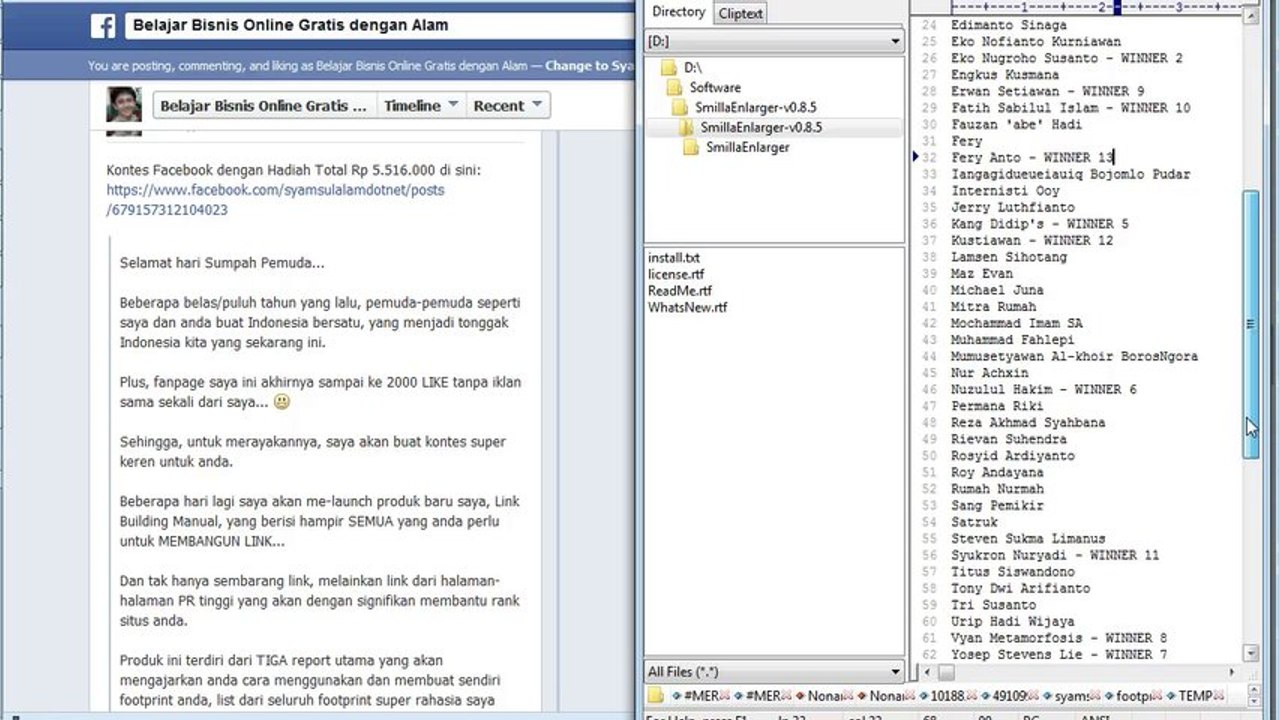This screenshot has height=720, width=1279.
Task: Select install.txt in the file list
Action: 673,258
